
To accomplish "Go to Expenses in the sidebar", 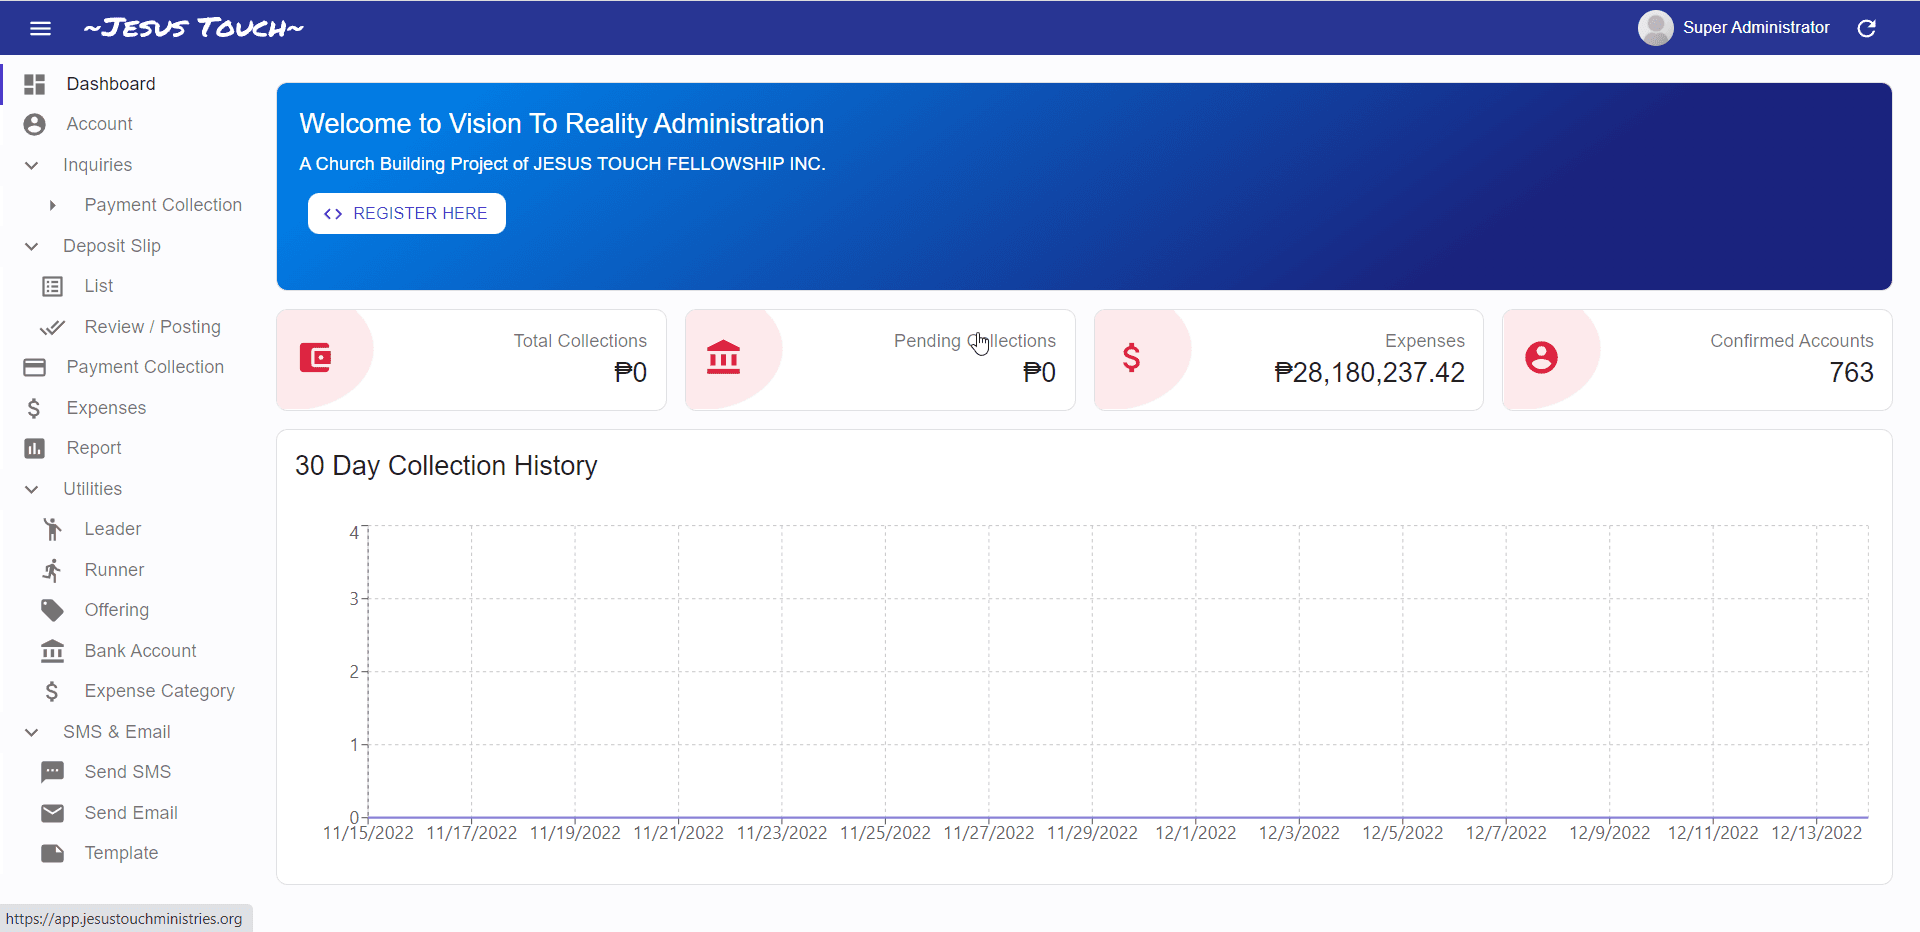I will 127,408.
